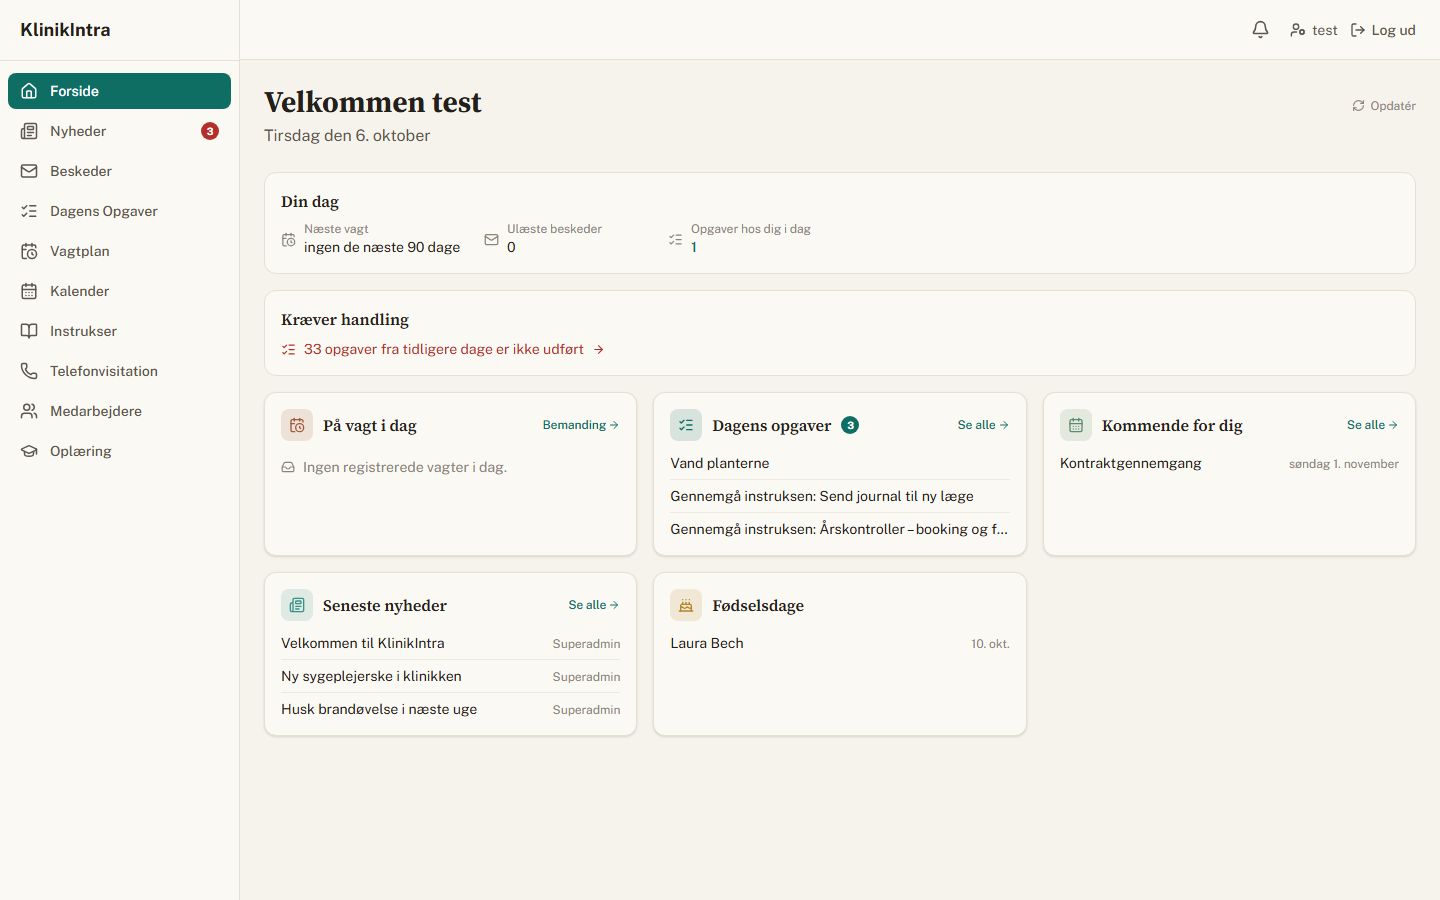
Task: Click Opgaver hos dig i dag value 1
Action: tap(694, 247)
